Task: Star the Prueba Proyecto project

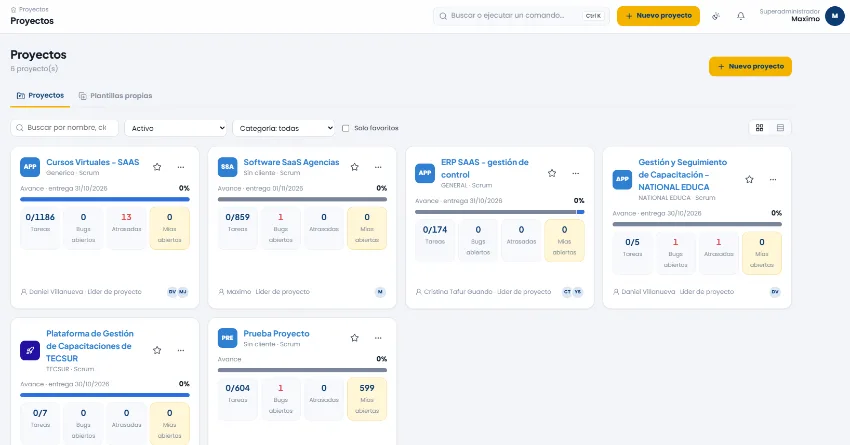Action: point(355,338)
